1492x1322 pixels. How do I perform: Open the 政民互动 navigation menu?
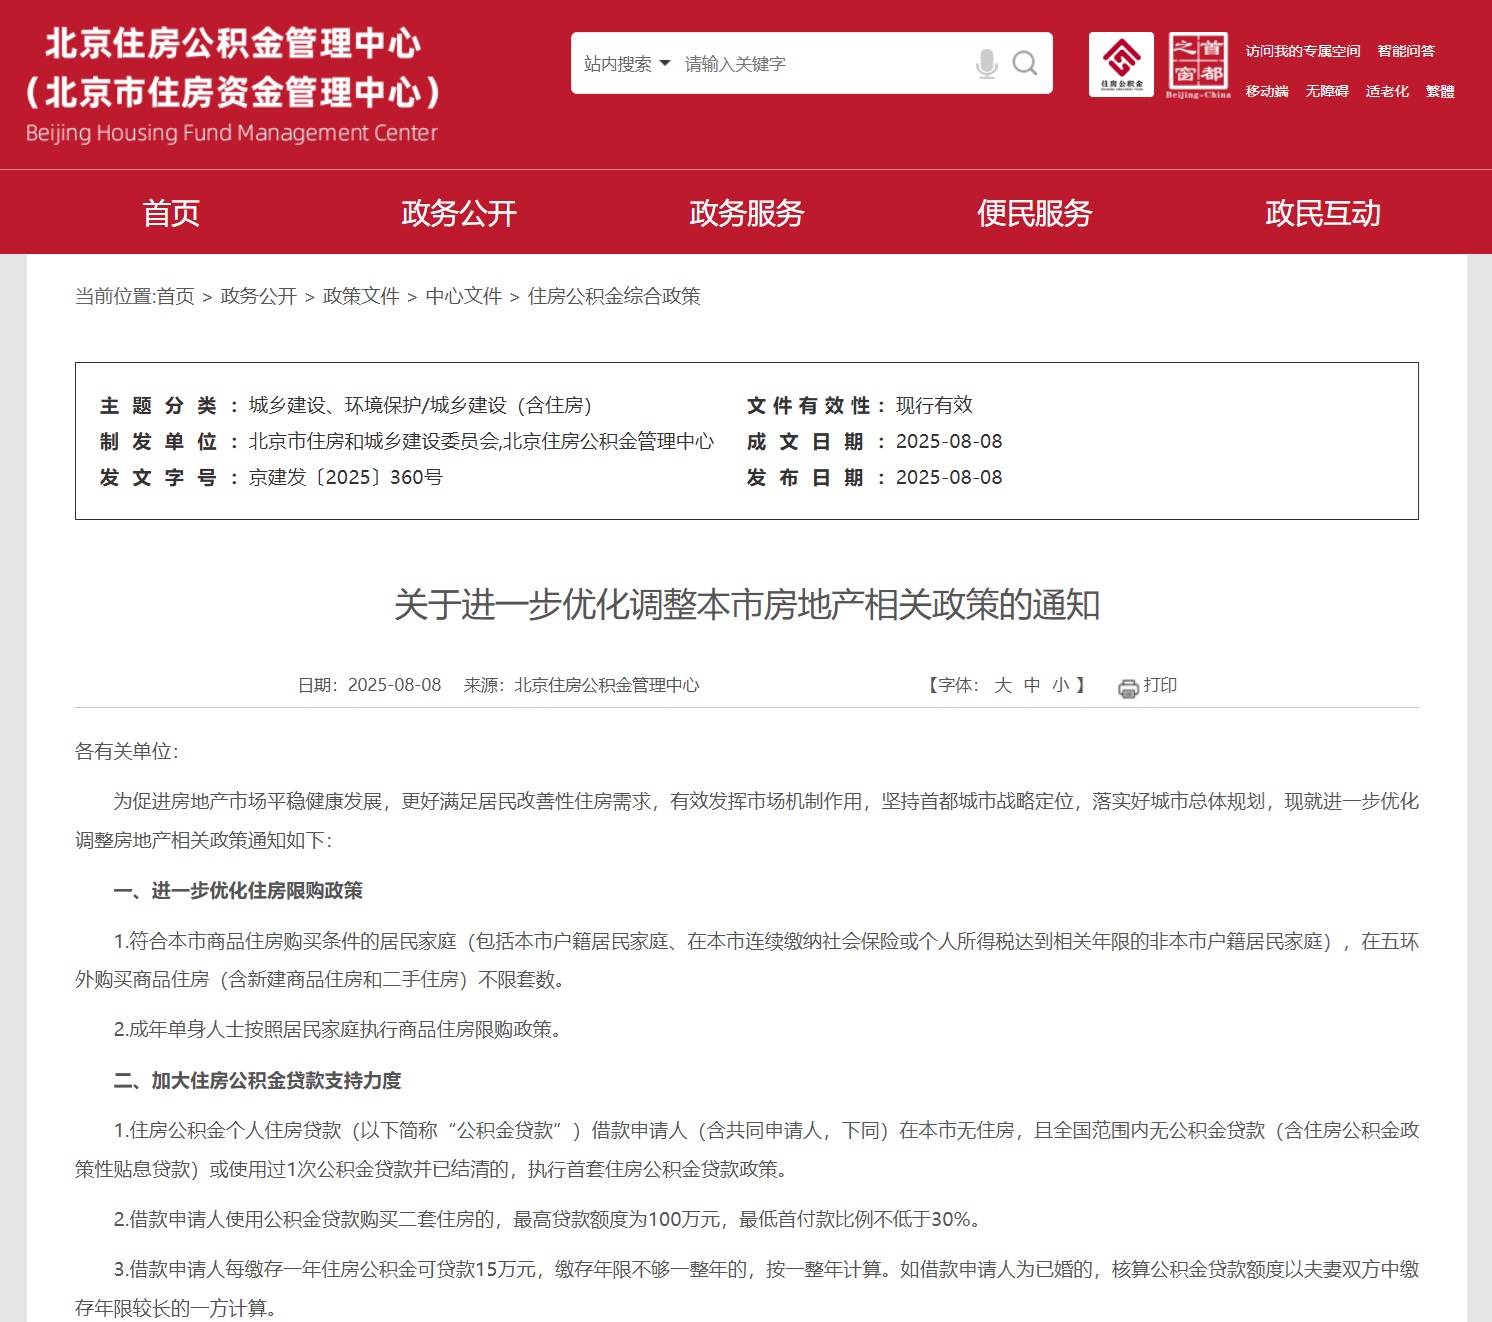pyautogui.click(x=1322, y=212)
